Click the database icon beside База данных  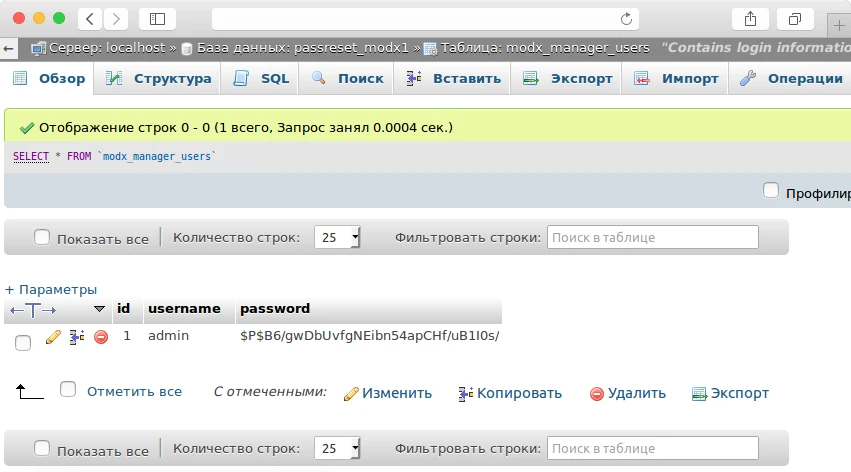187,49
